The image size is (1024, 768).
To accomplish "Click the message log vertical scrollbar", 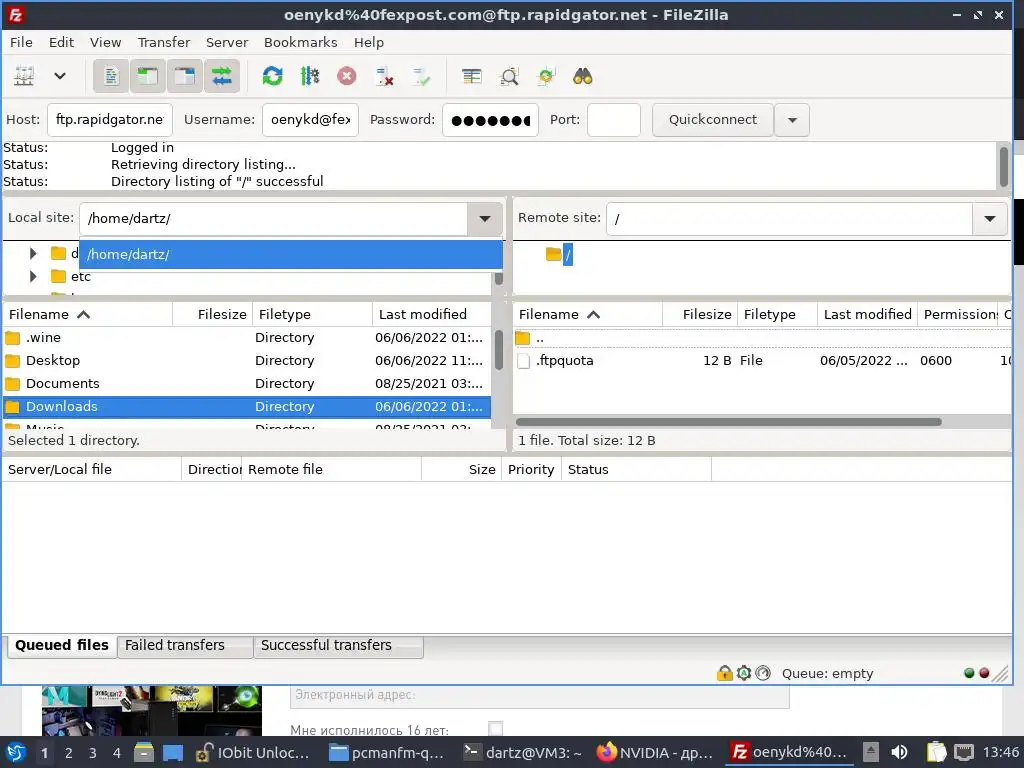I will [1004, 166].
